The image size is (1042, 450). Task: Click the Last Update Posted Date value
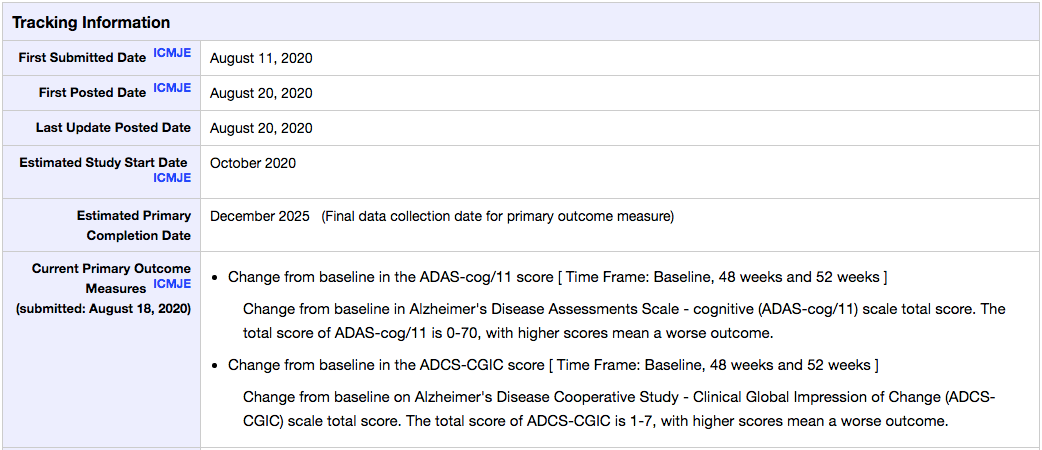coord(261,128)
